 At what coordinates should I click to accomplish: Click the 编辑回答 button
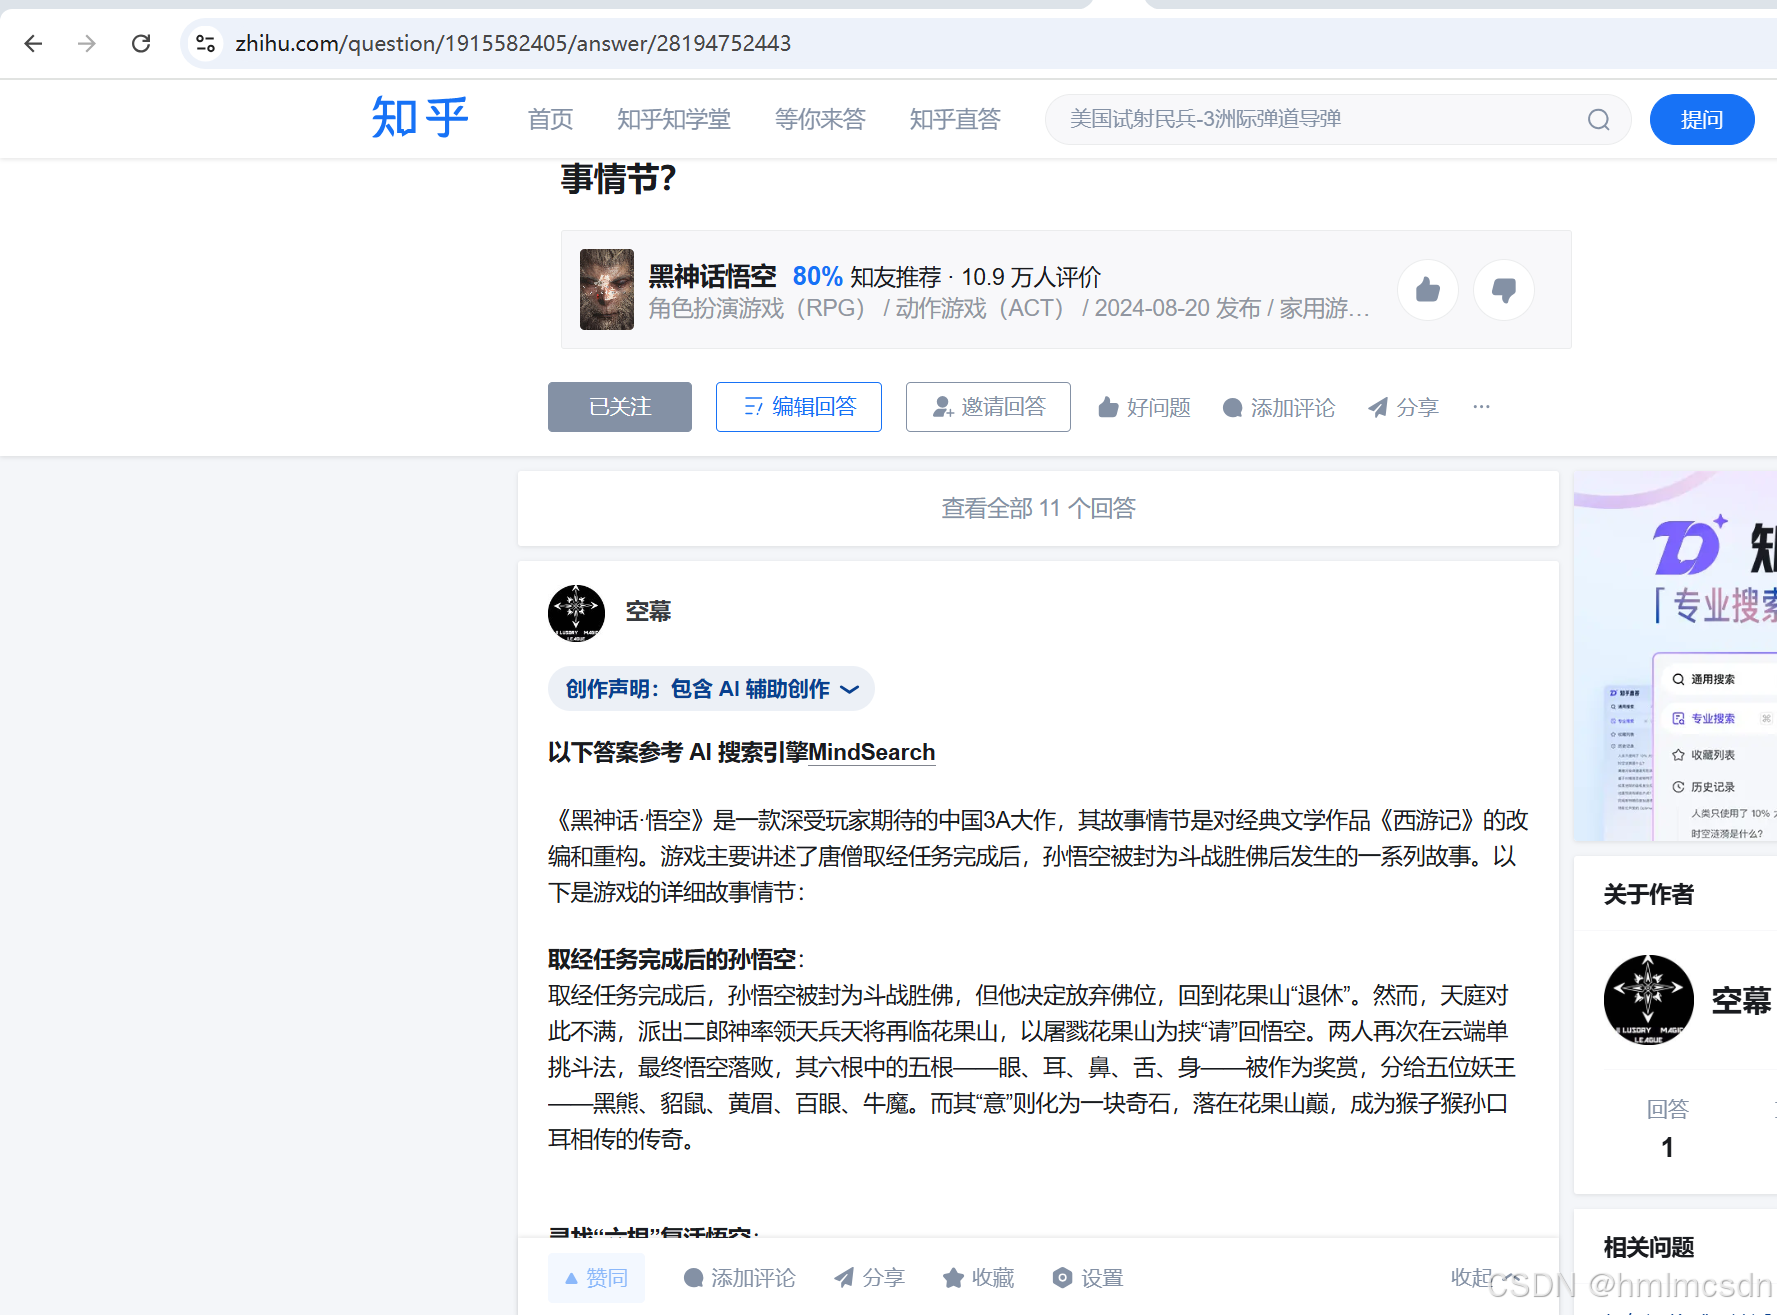[x=799, y=407]
